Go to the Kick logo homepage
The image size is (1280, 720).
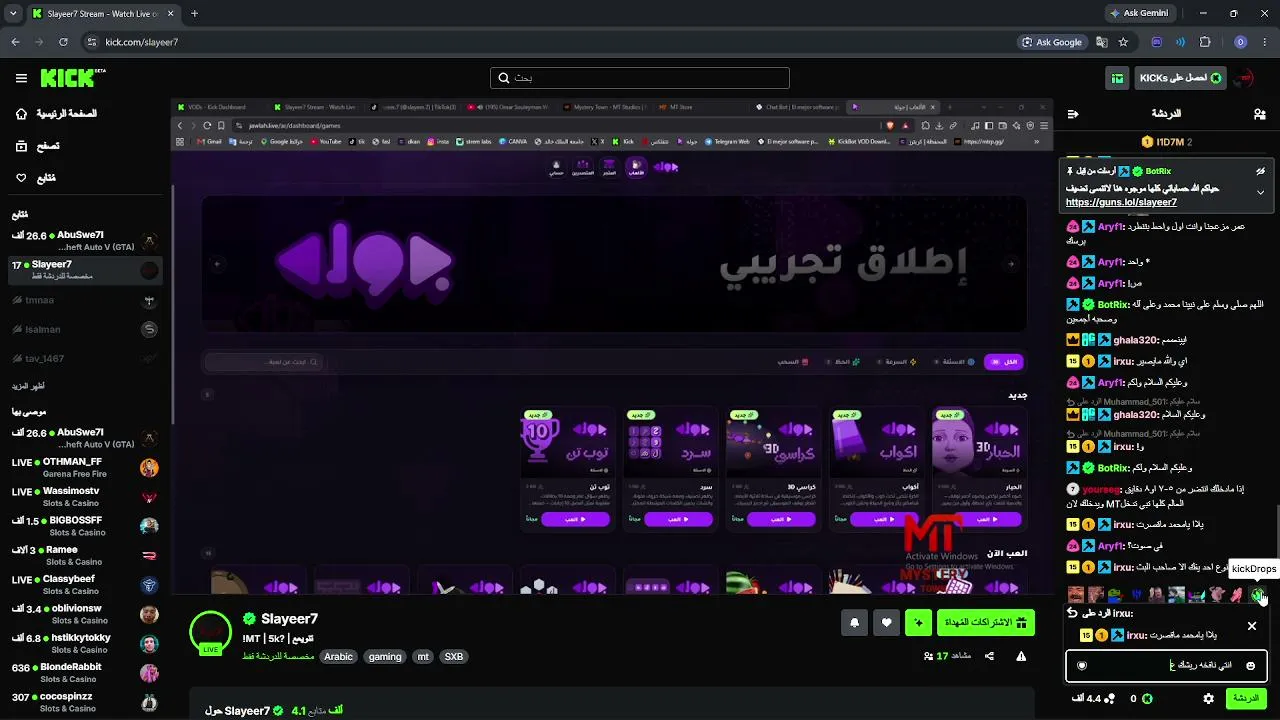[x=73, y=78]
